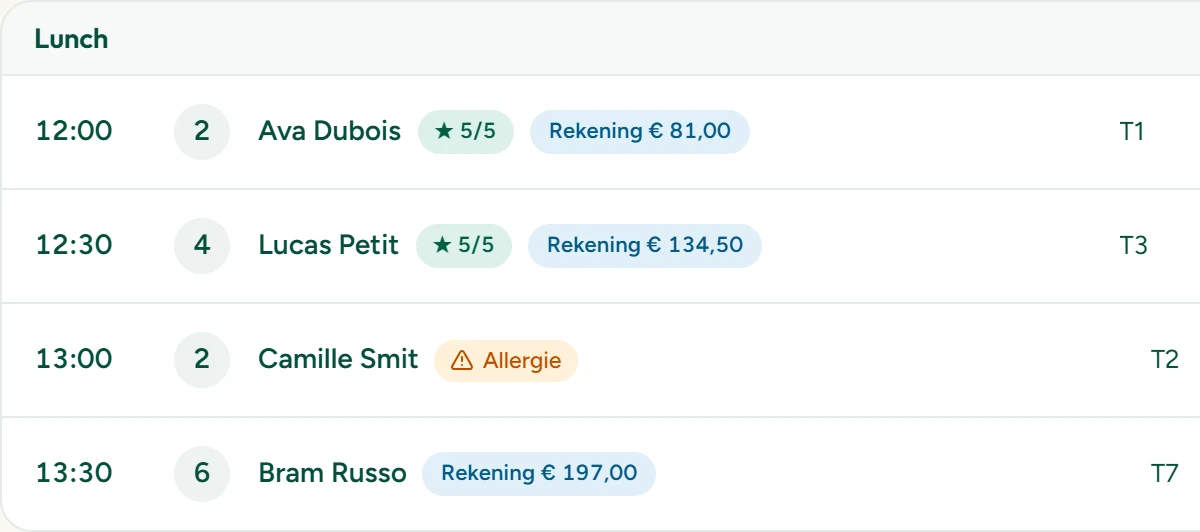Select the party size 2 circle for Camille Smit
1200x532 pixels.
pos(202,360)
